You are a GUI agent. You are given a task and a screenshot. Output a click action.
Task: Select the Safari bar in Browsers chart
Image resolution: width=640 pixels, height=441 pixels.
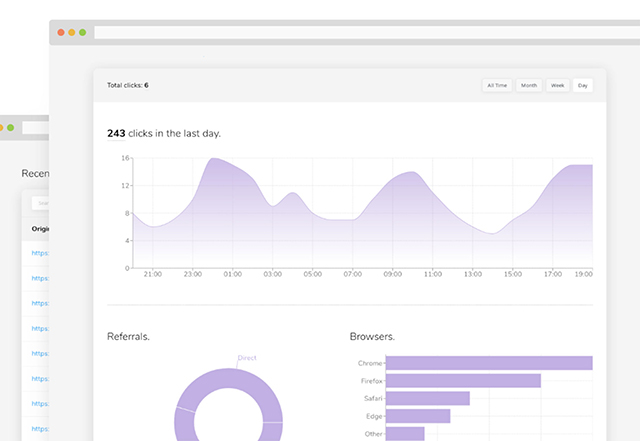coord(427,398)
